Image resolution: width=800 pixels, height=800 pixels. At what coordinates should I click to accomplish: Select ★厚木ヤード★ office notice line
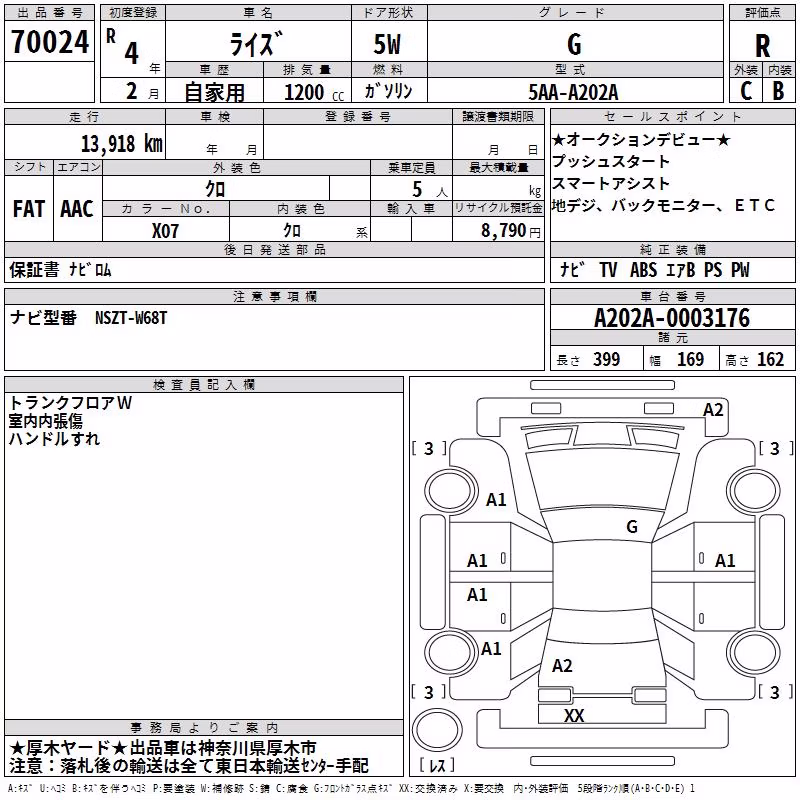[x=163, y=748]
